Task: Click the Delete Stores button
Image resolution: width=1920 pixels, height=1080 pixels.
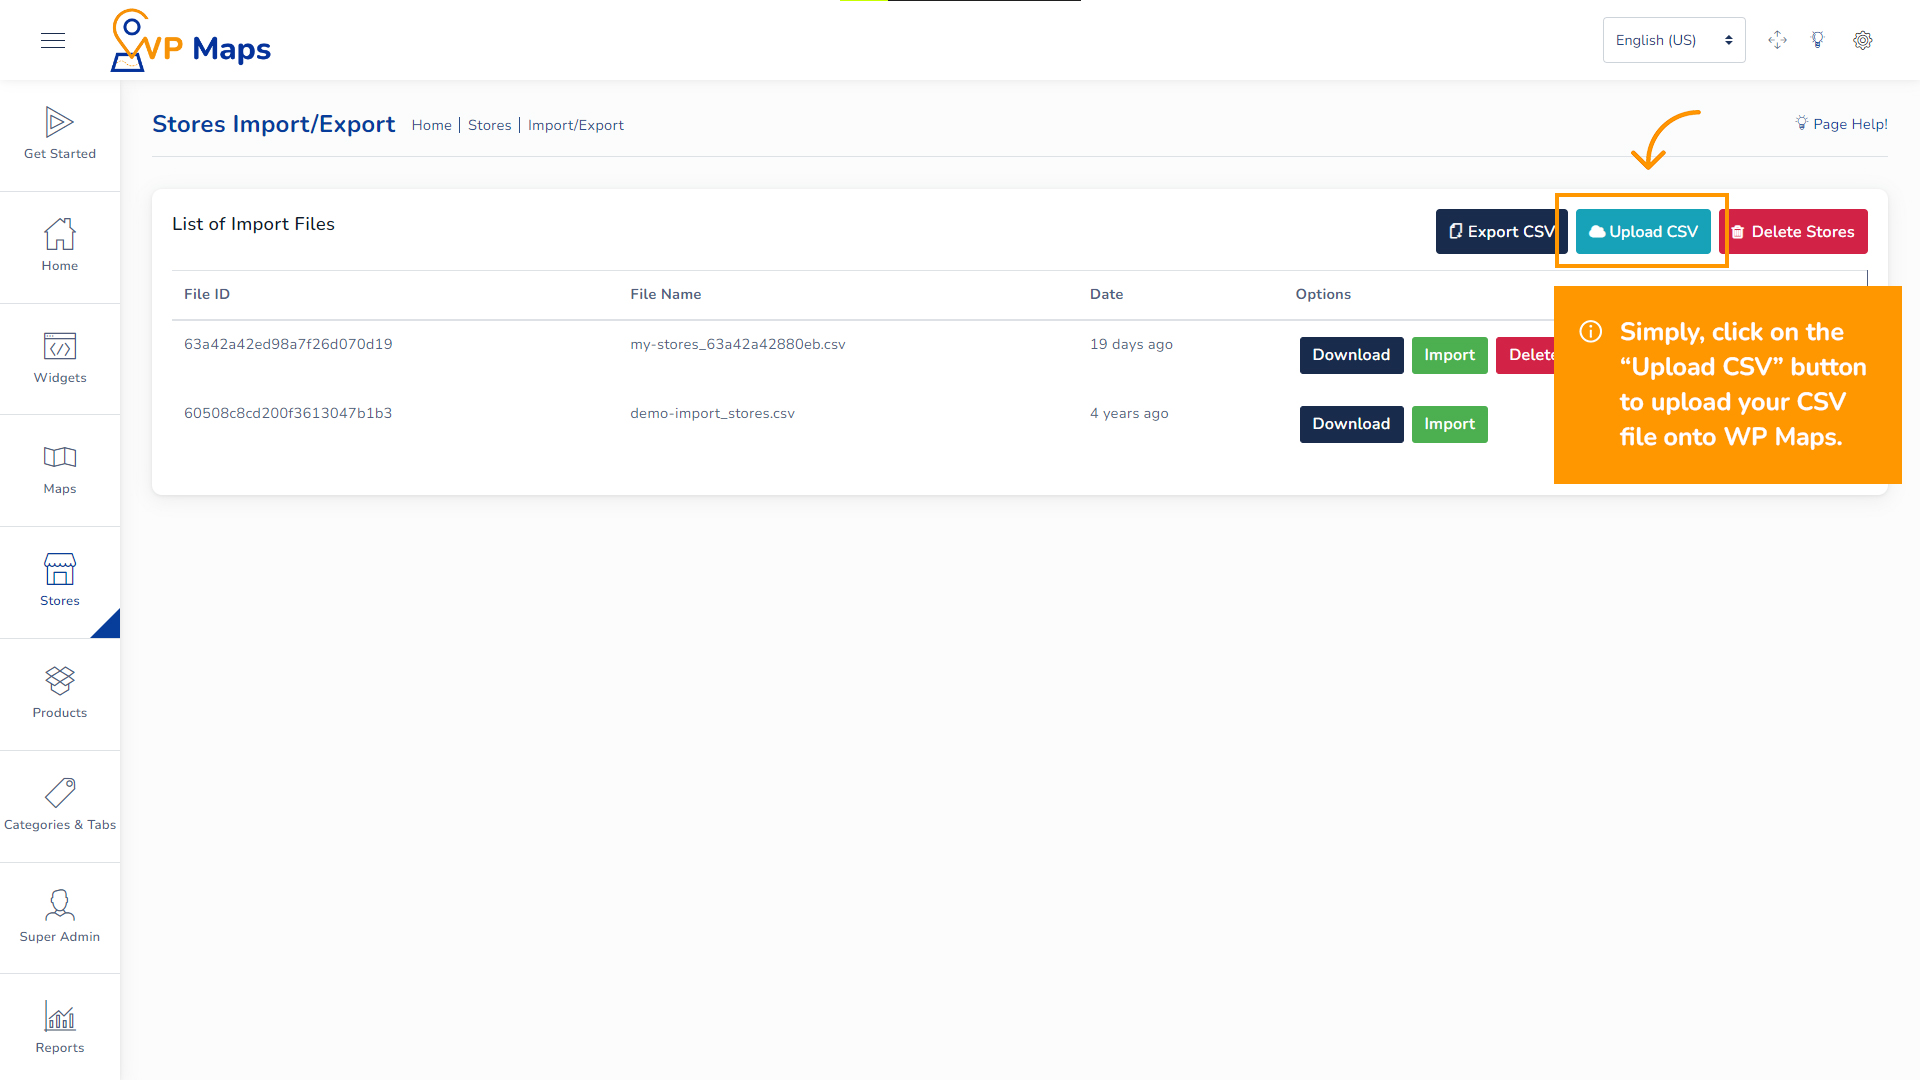Action: click(1793, 232)
